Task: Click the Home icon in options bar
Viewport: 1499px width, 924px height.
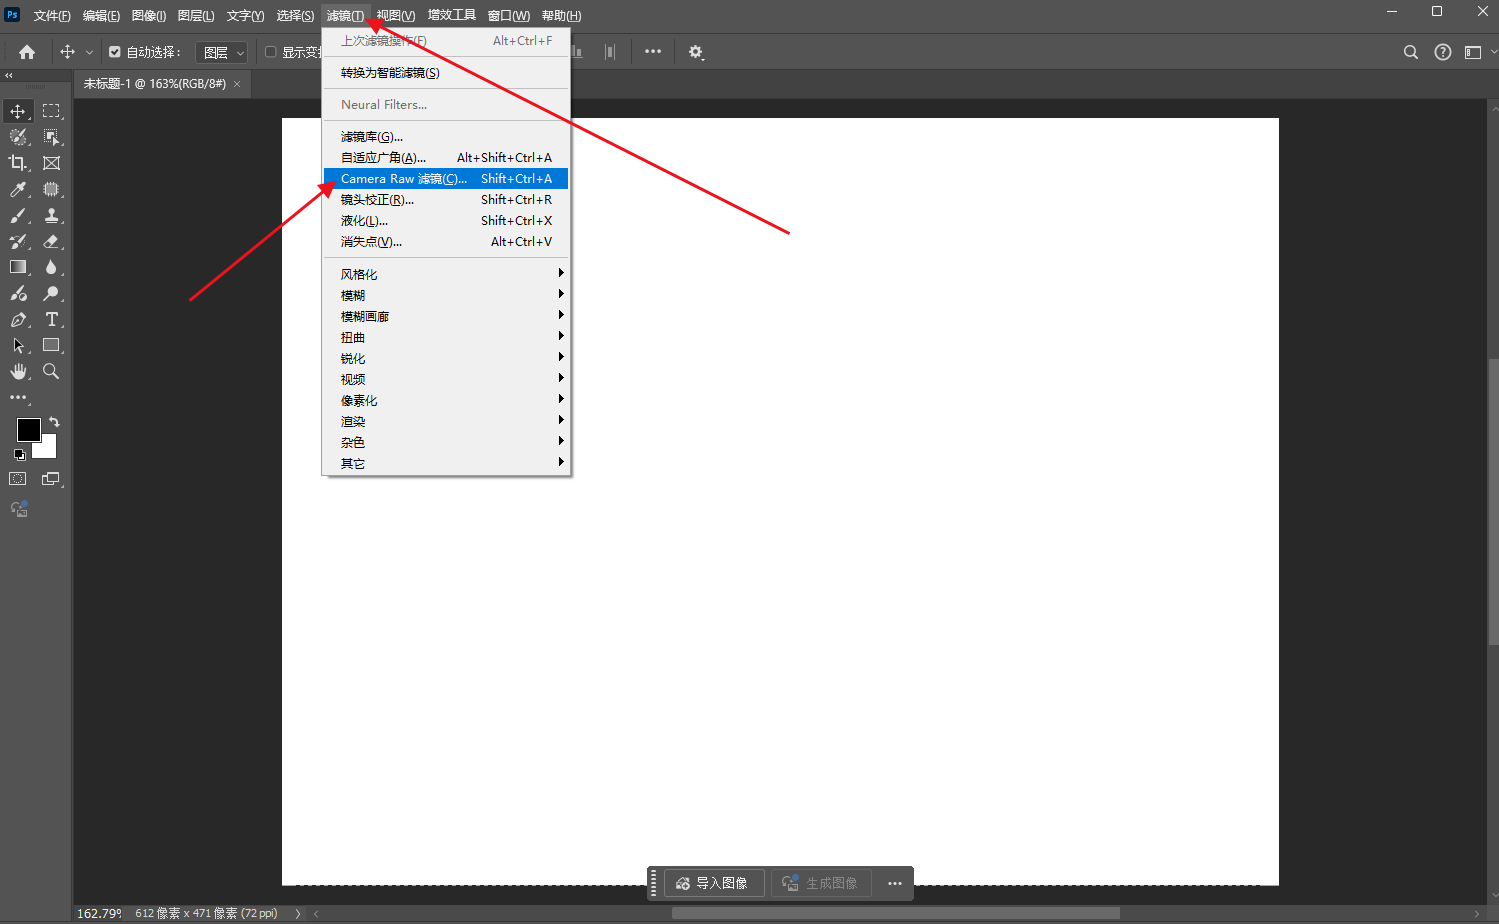Action: 27,52
